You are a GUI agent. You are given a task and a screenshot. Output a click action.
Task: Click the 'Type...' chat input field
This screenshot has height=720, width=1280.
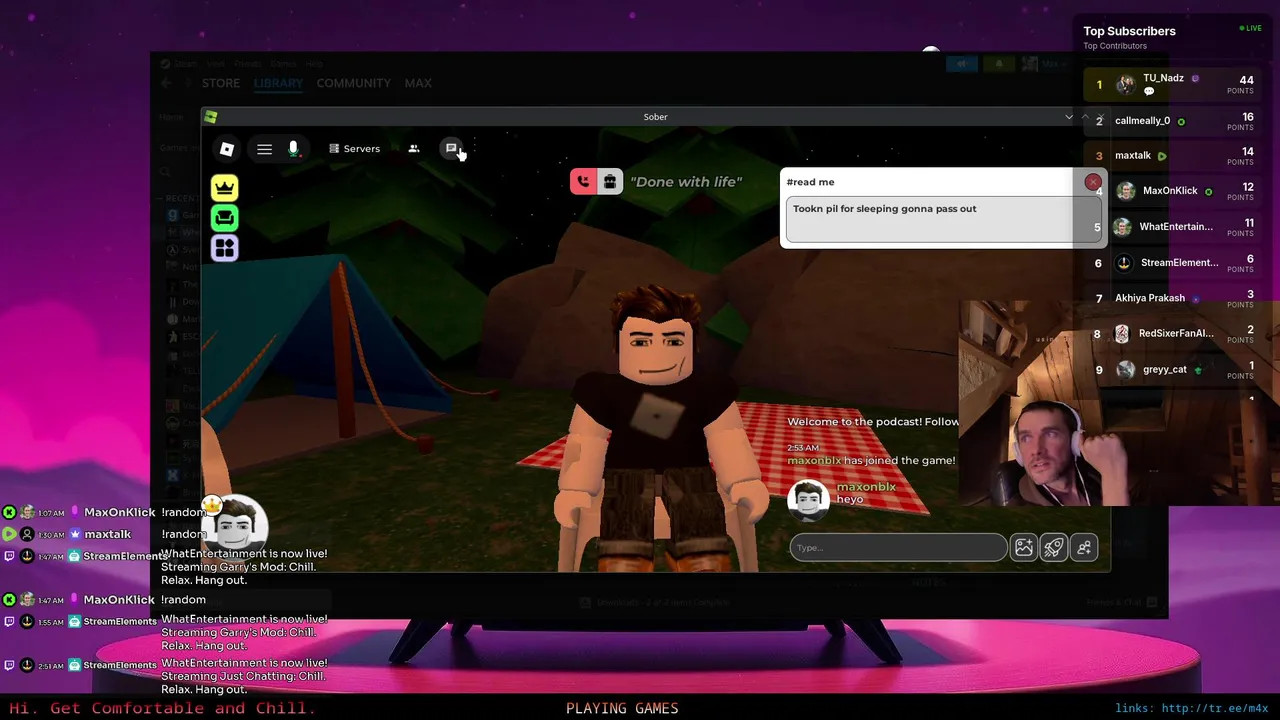click(898, 547)
